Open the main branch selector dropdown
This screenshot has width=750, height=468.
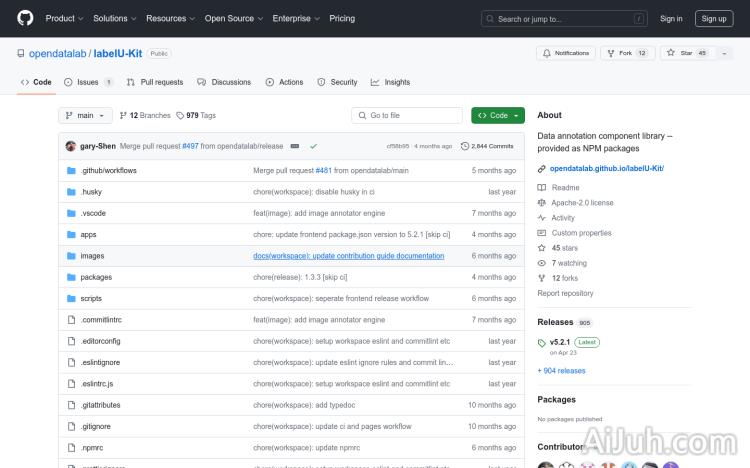point(84,116)
